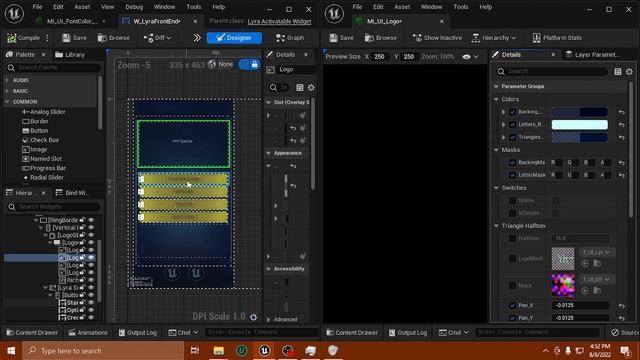Open compile options three-dot menu
Viewport: 640px width, 360px height.
click(x=47, y=38)
